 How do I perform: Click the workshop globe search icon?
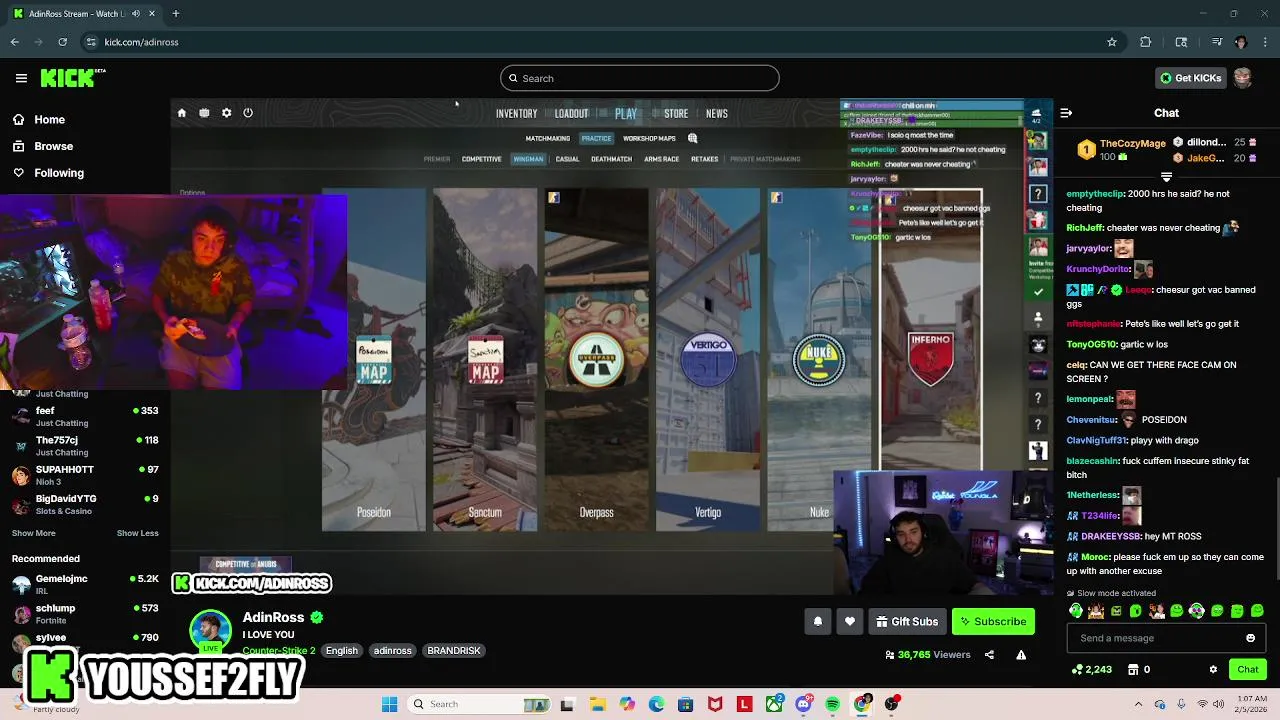692,138
